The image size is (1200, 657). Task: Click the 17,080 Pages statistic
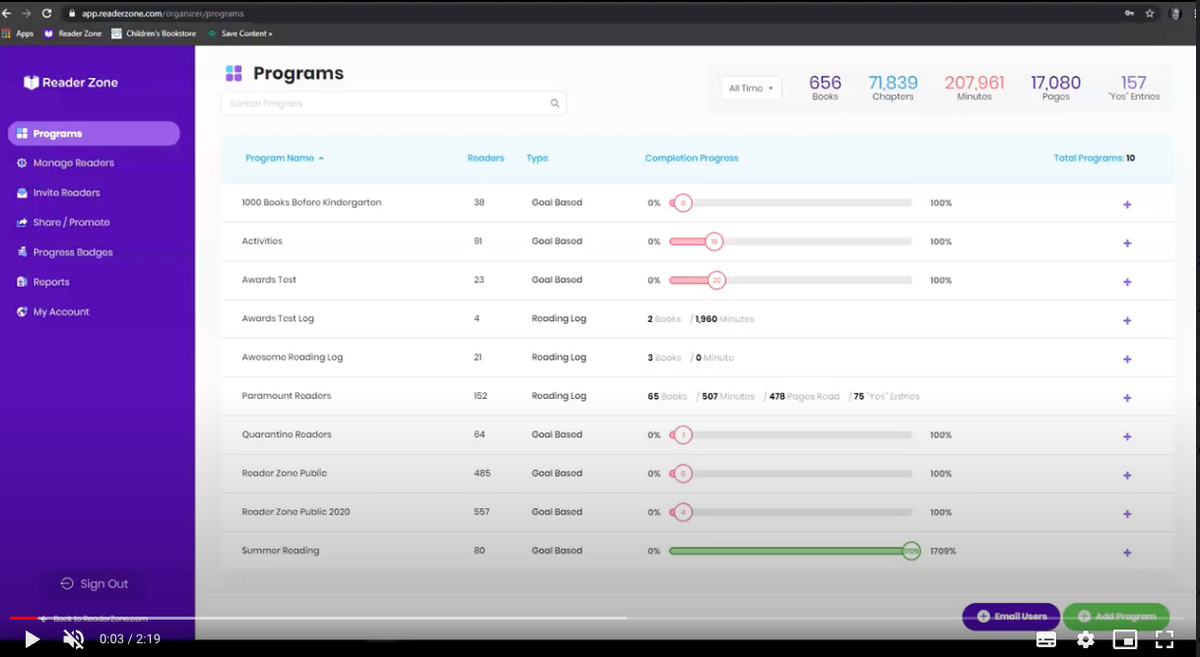pos(1056,87)
